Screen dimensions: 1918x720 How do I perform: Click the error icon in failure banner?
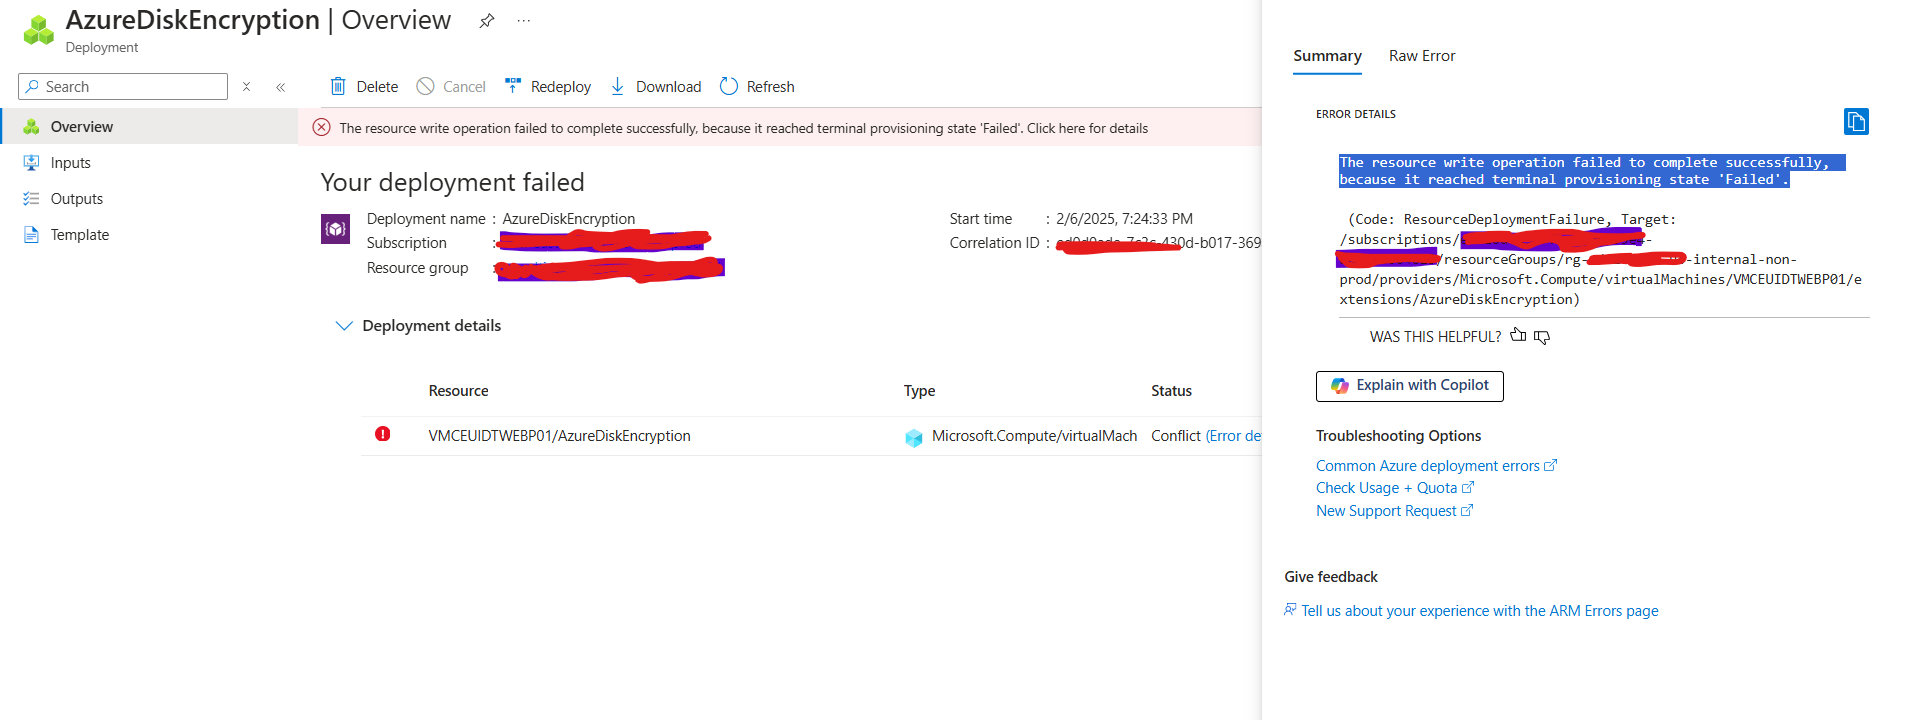pos(321,127)
